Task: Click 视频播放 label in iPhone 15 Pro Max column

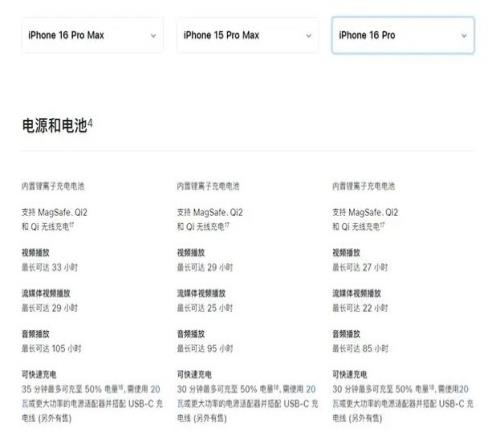Action: (191, 253)
